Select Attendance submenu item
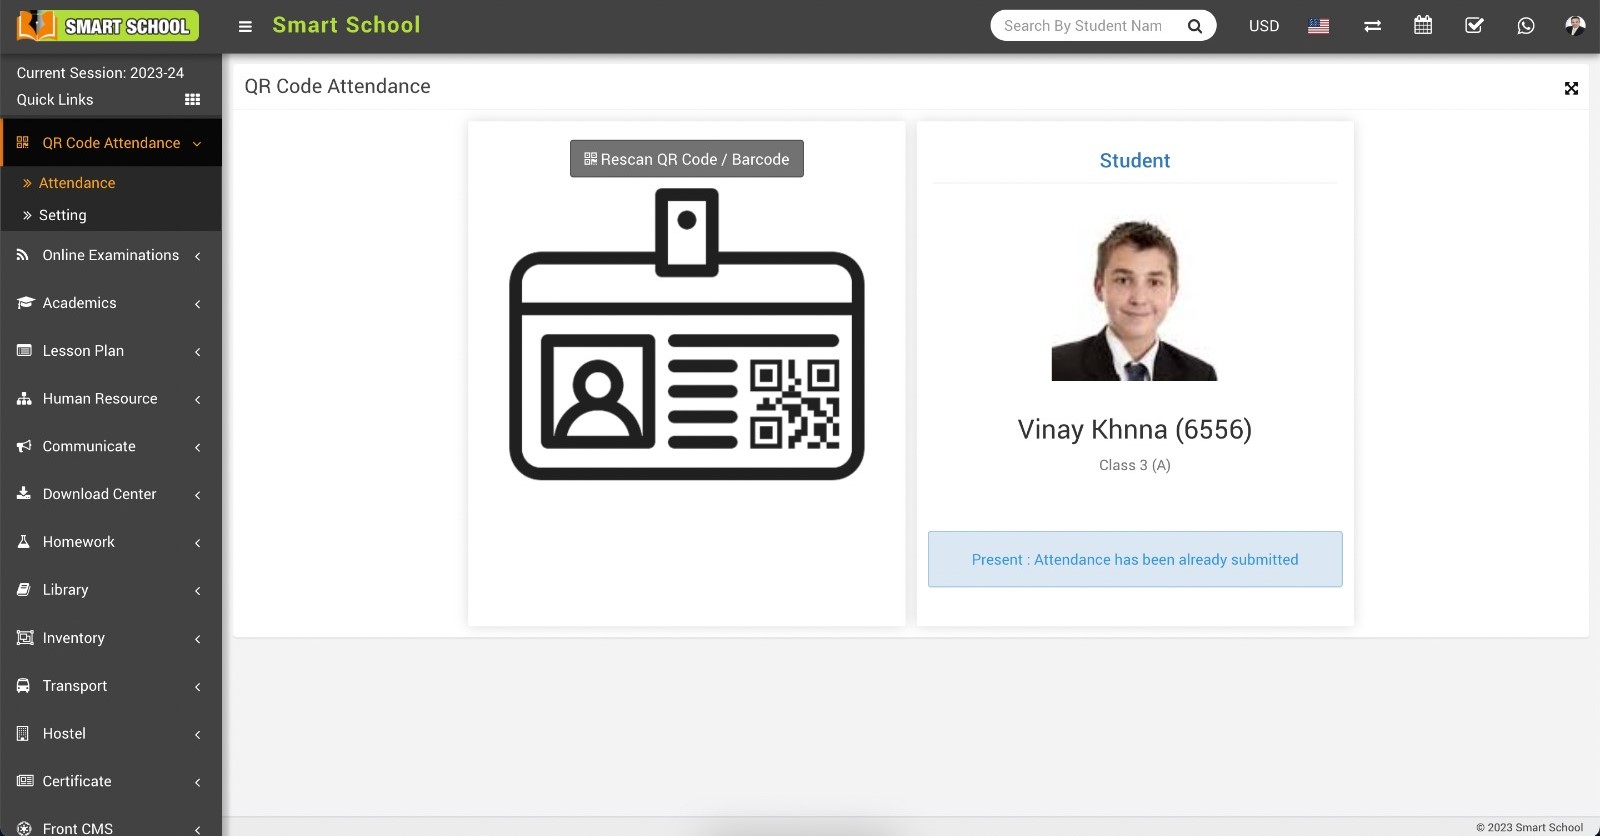Viewport: 1600px width, 836px height. pos(77,183)
